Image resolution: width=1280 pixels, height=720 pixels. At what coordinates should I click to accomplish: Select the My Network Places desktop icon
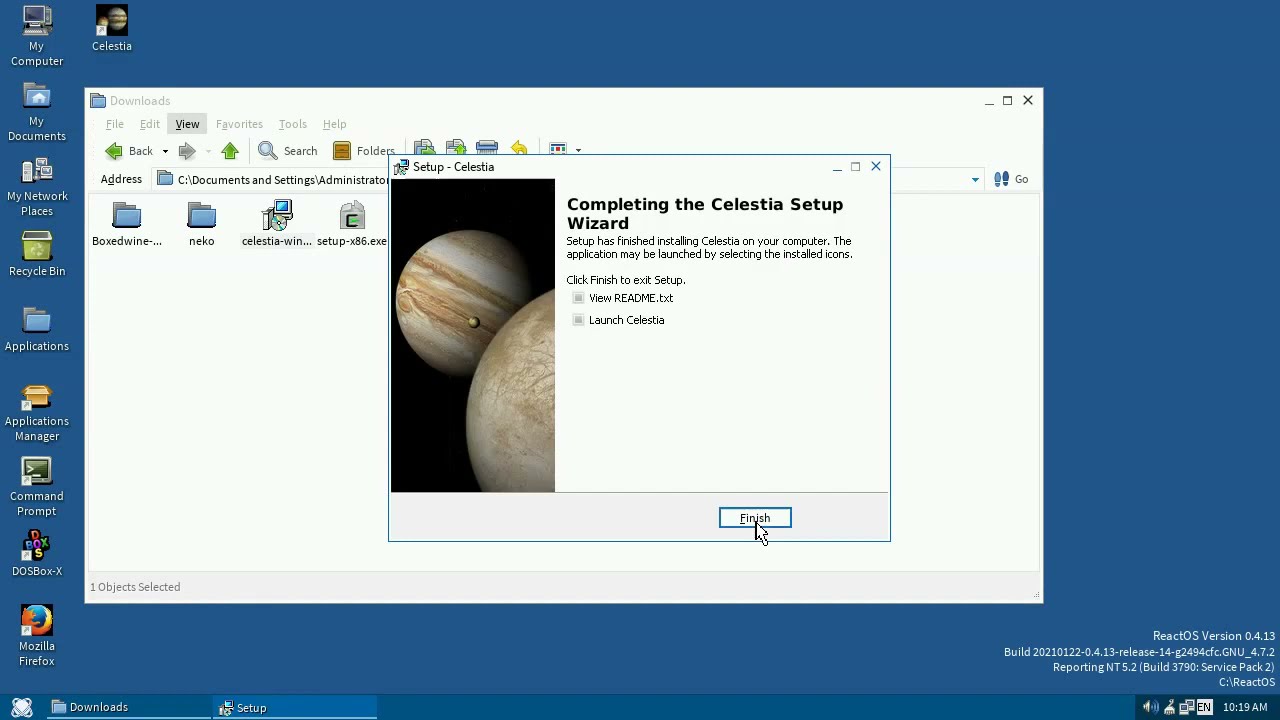tap(37, 186)
